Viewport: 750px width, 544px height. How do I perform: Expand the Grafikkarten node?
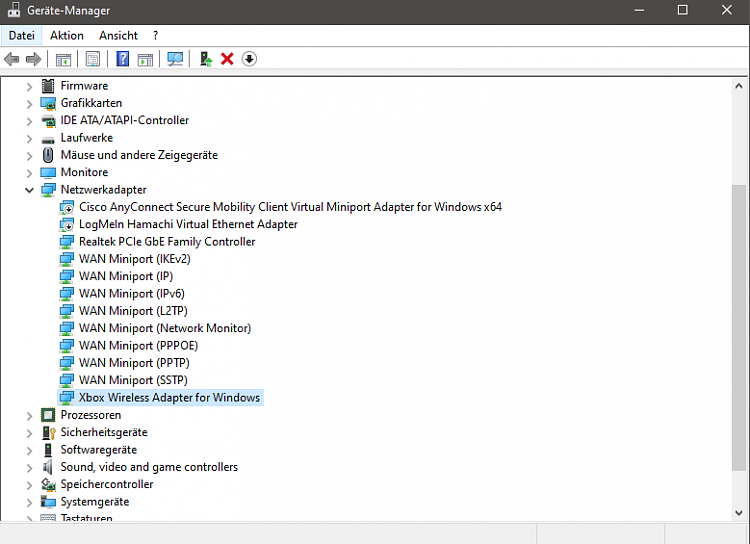pos(30,104)
